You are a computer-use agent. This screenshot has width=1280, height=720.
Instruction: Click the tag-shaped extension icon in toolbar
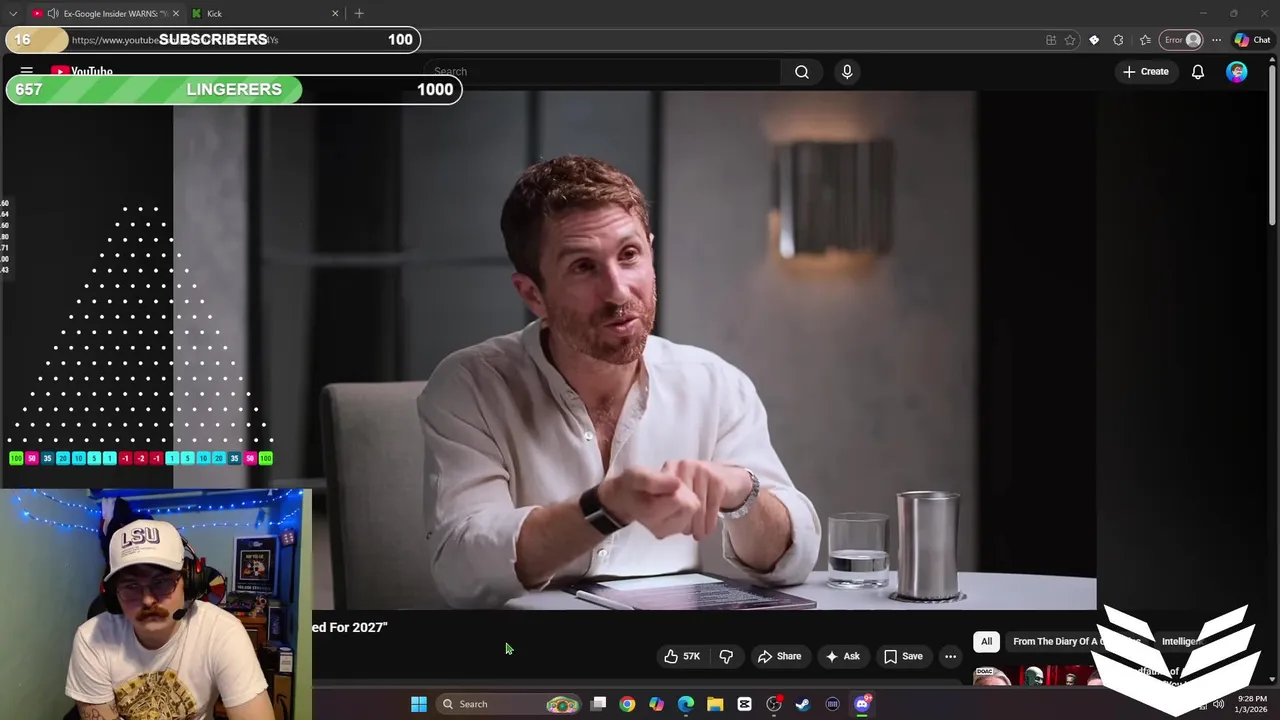coord(1094,40)
